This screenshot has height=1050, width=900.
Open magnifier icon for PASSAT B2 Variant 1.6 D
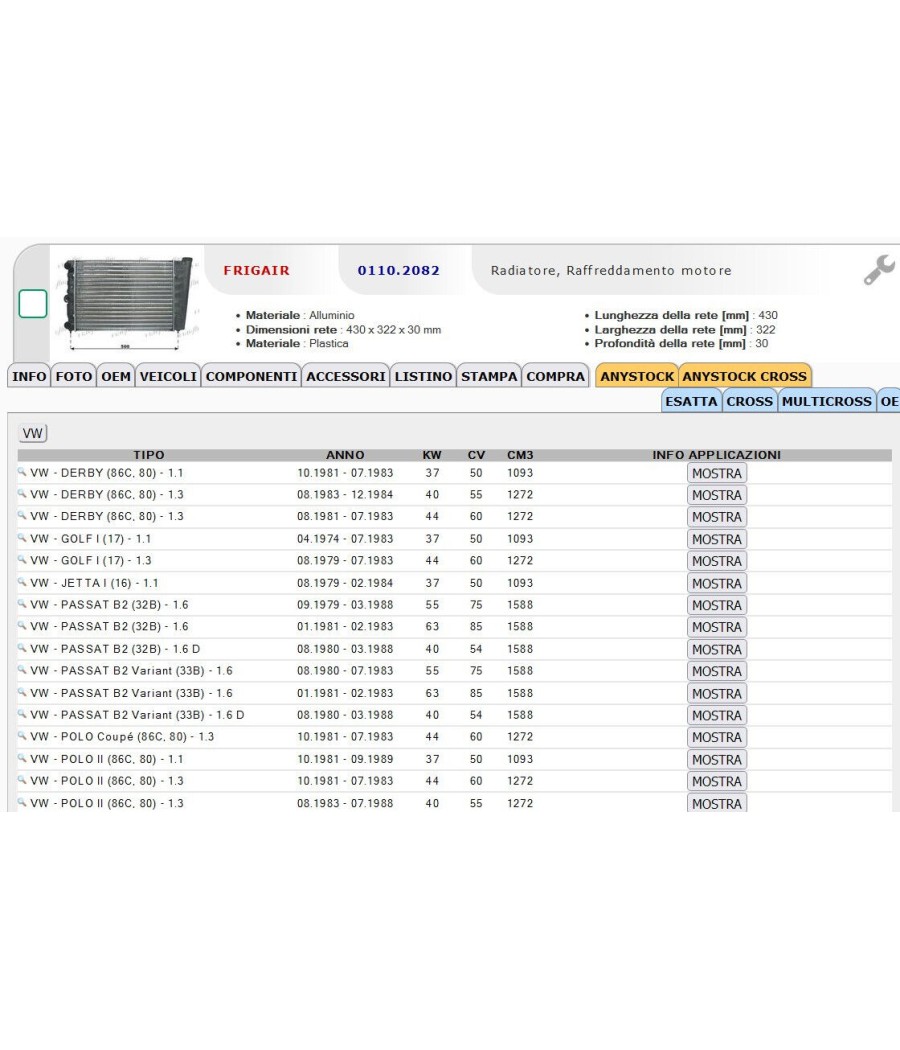point(22,714)
